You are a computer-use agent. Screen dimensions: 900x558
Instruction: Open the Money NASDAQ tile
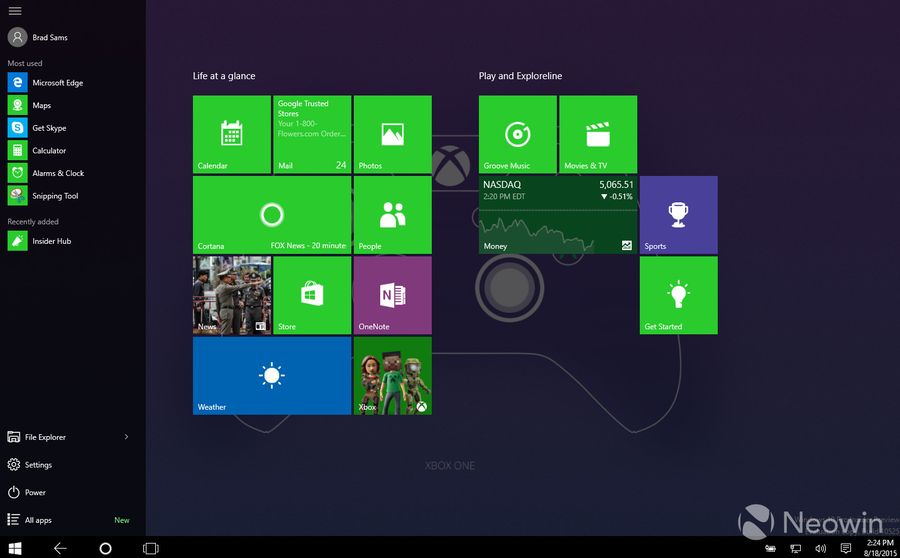(558, 215)
